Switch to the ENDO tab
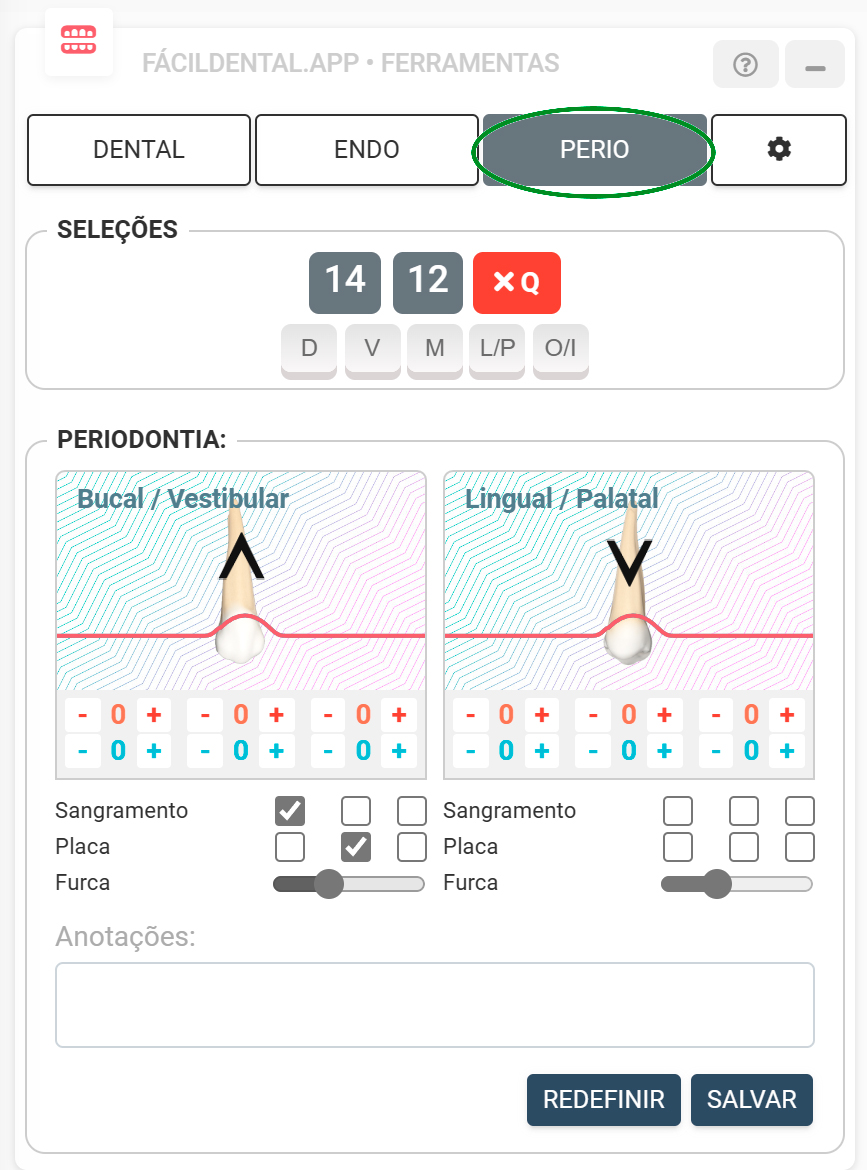The width and height of the screenshot is (867, 1170). 367,149
